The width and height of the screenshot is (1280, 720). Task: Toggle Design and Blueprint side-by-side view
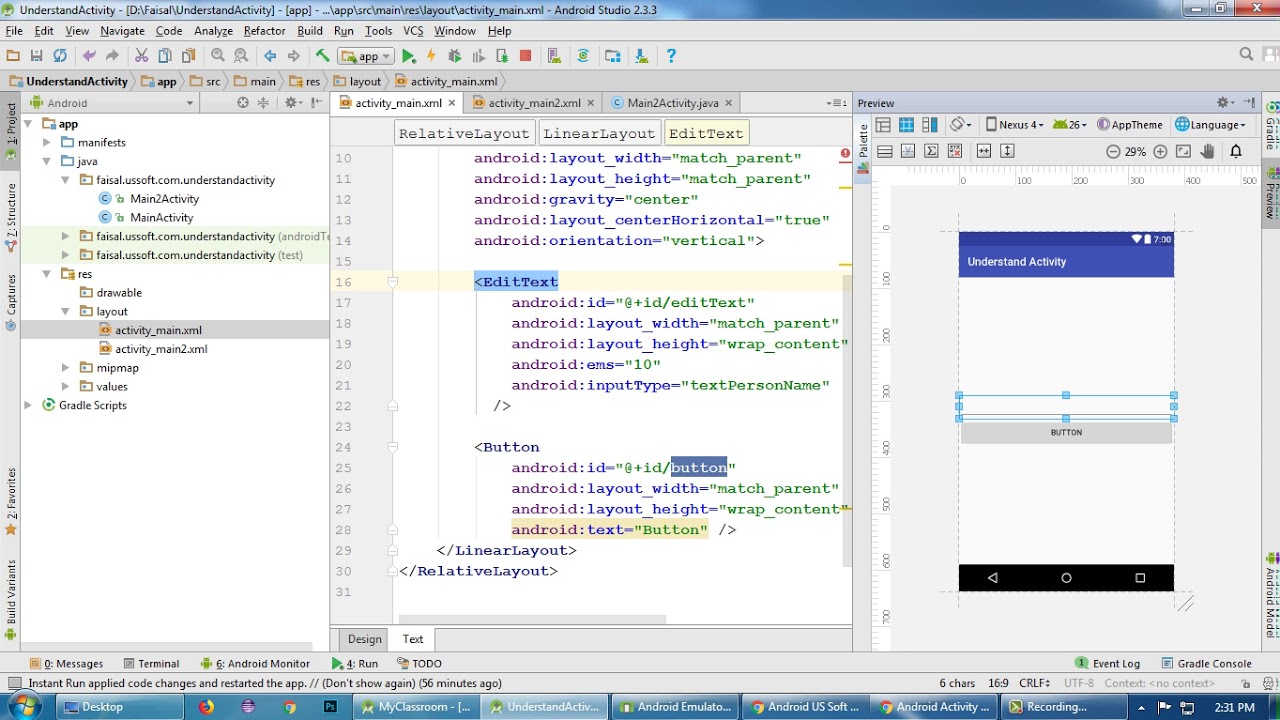point(930,125)
